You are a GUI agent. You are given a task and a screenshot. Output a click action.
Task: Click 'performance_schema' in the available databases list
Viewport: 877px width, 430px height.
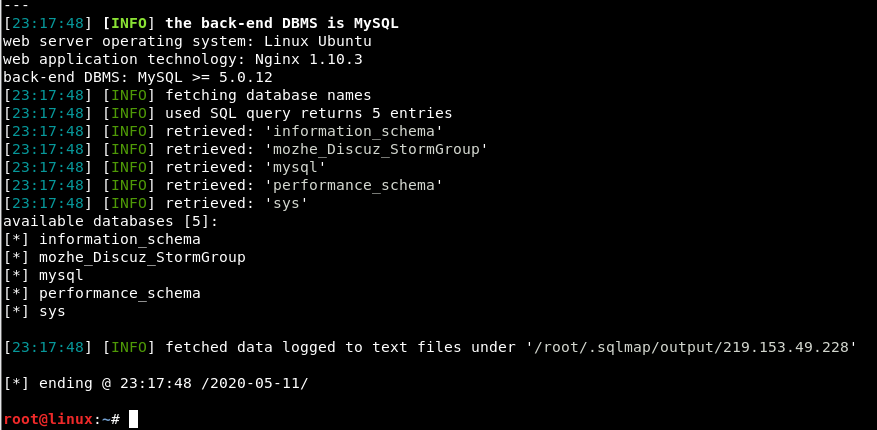pos(120,293)
